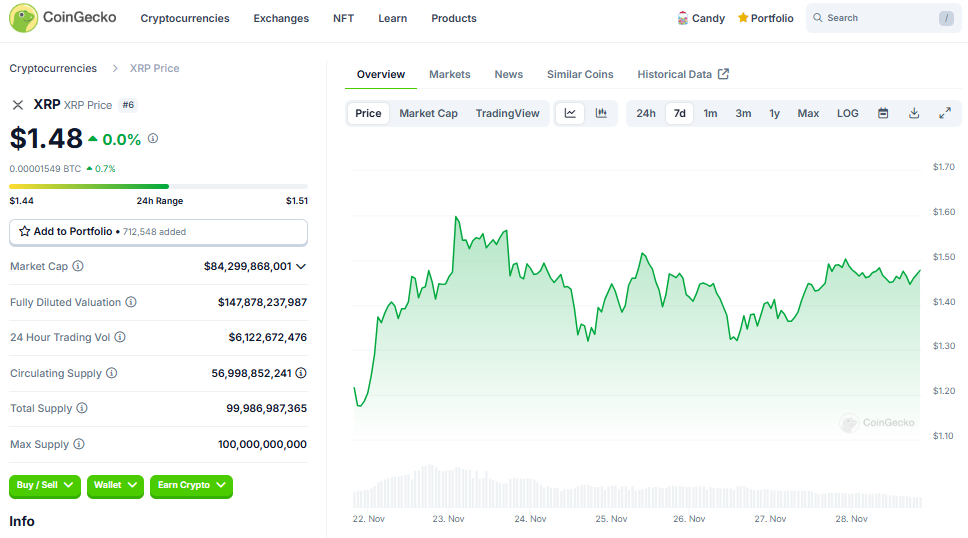Click the XRP coin logo icon
Viewport: 968px width, 538px height.
pos(18,105)
